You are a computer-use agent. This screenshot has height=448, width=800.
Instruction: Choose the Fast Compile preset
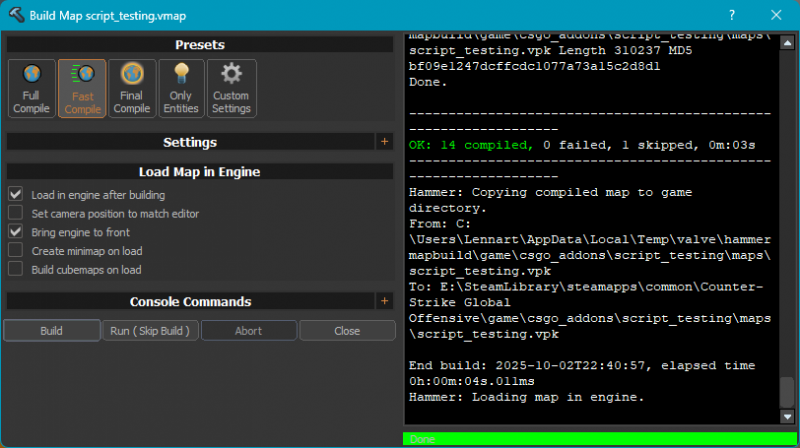click(x=82, y=88)
